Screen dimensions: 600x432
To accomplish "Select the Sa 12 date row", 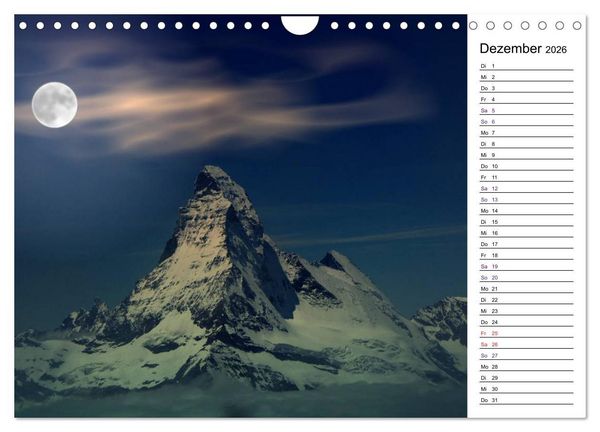I will pyautogui.click(x=527, y=188).
